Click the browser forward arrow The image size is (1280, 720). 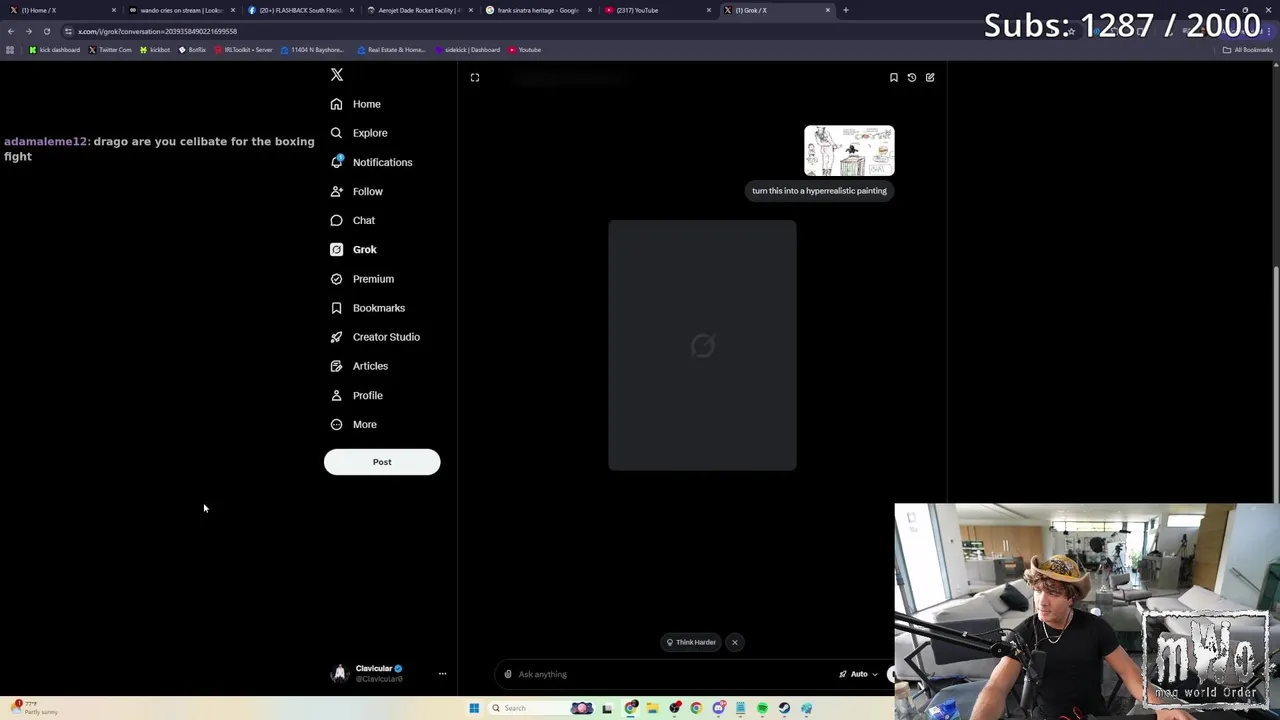29,31
